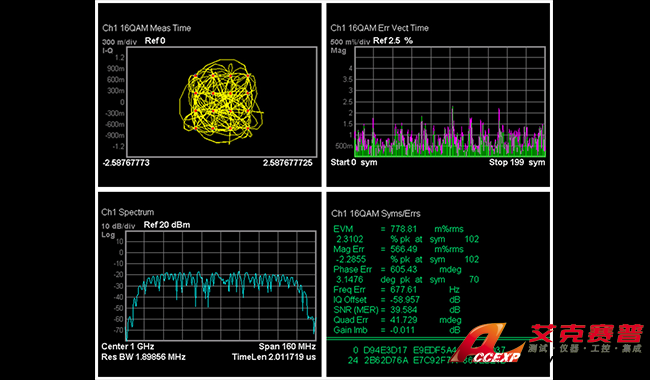The width and height of the screenshot is (650, 380).
Task: Select the SNR (MER) 39.584 dB row
Action: point(397,310)
